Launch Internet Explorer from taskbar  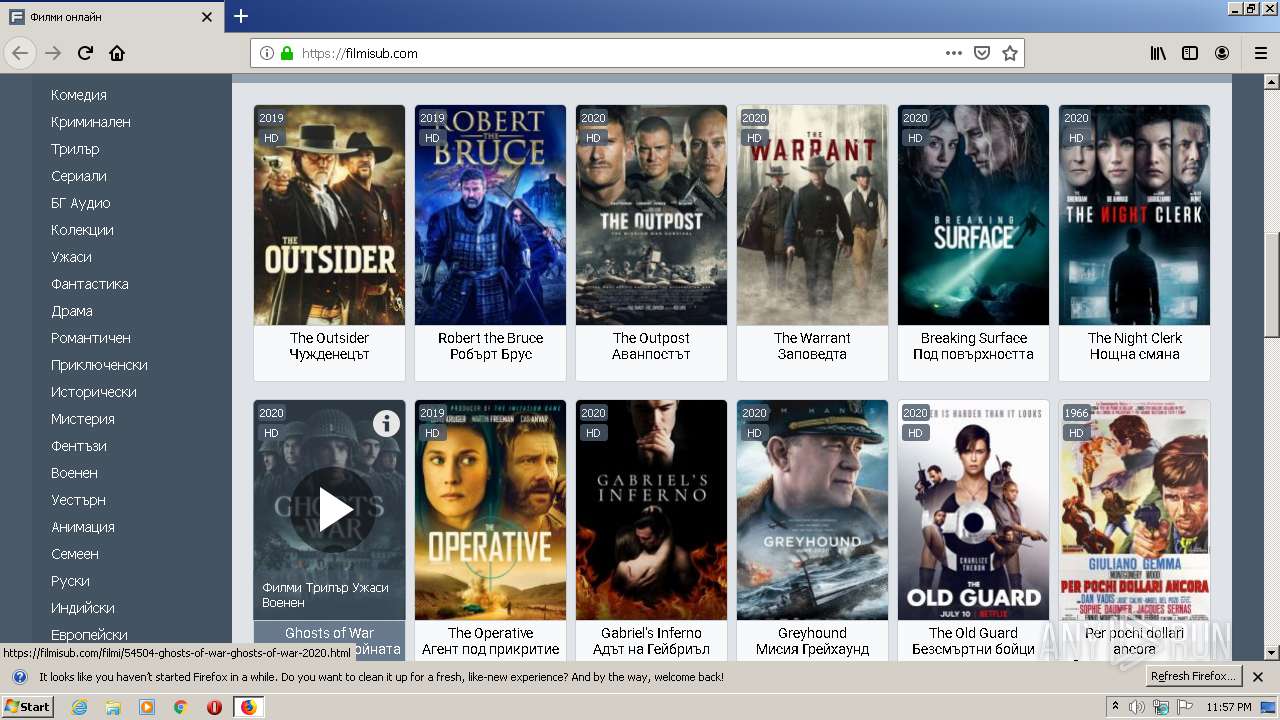(79, 707)
